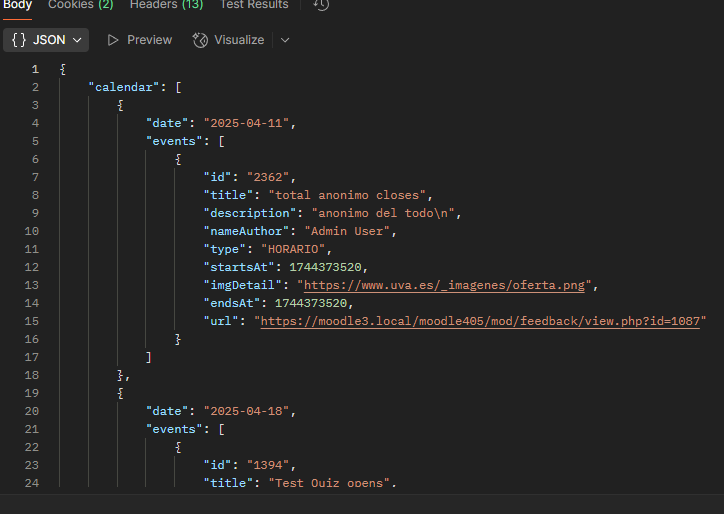Click the "startsAt" key
The height and width of the screenshot is (514, 724).
click(239, 267)
